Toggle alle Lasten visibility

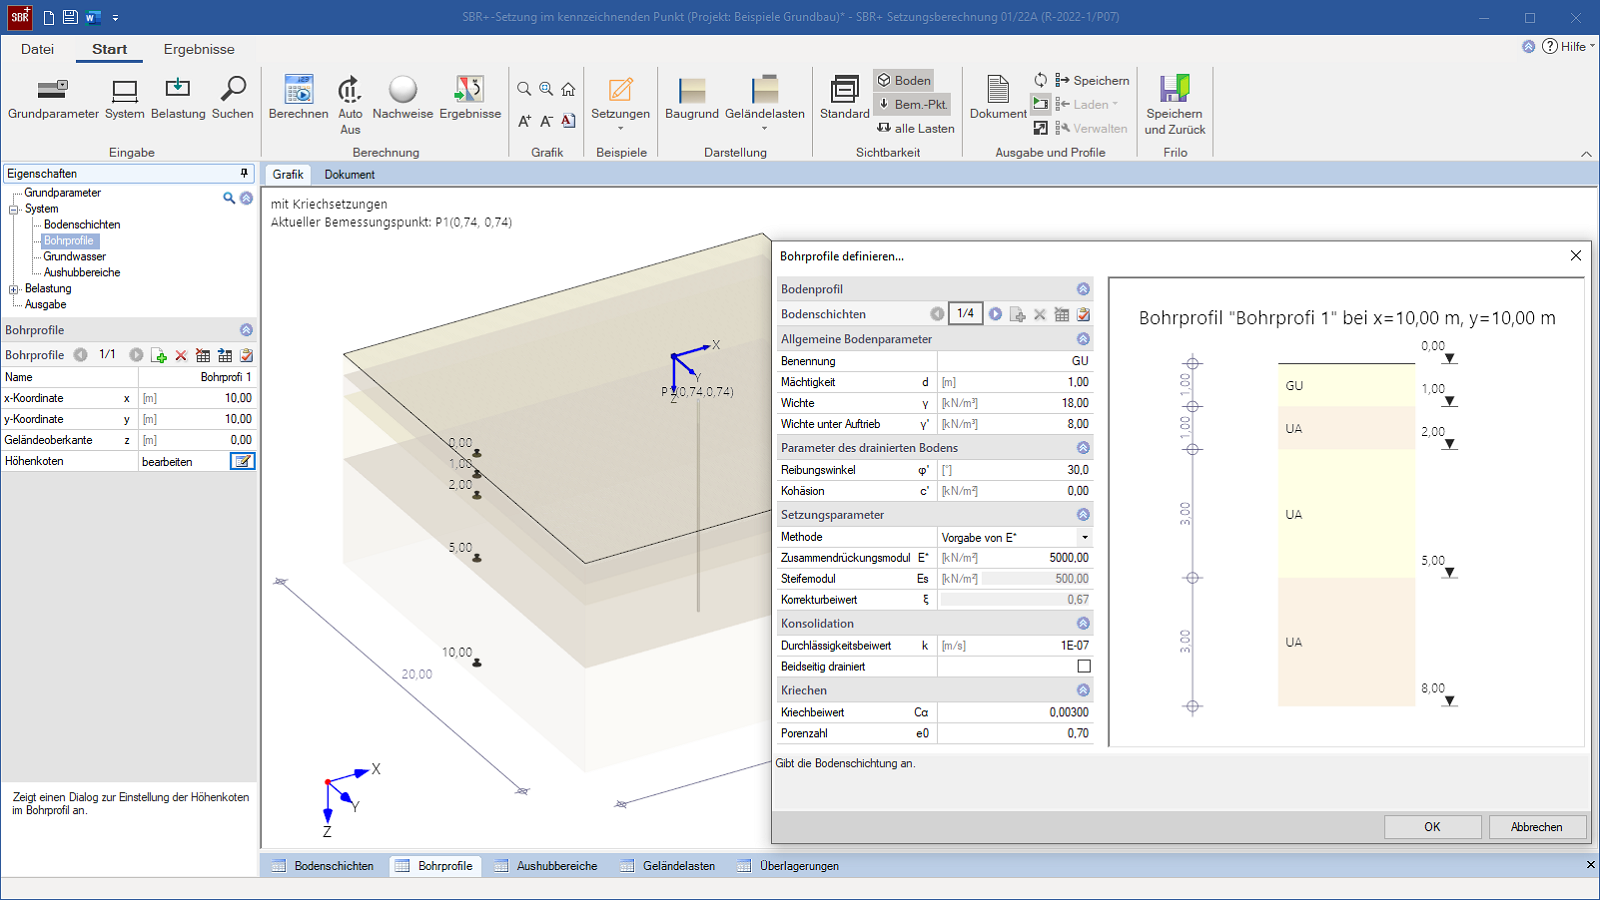(915, 128)
